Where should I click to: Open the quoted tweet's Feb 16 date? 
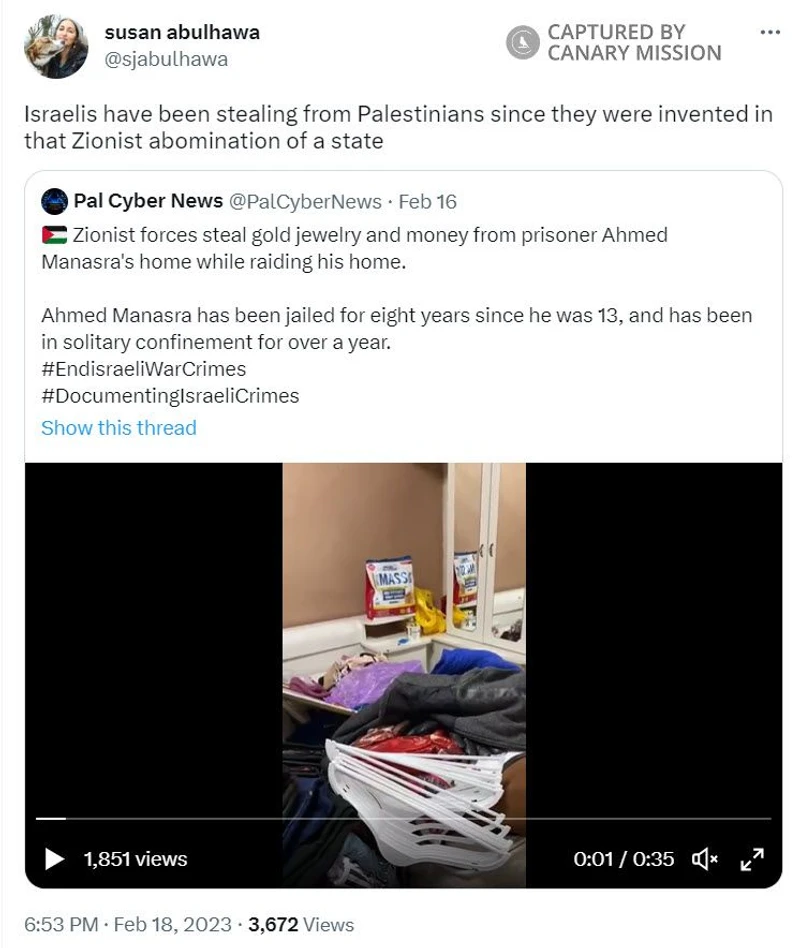428,201
